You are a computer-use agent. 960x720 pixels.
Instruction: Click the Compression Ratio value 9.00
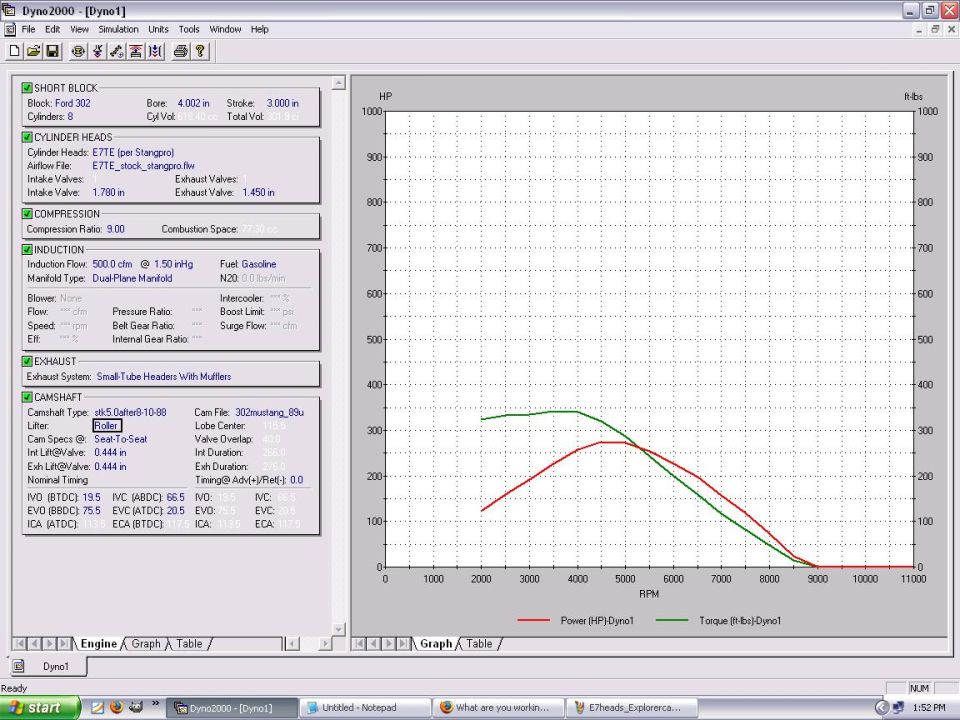point(116,229)
